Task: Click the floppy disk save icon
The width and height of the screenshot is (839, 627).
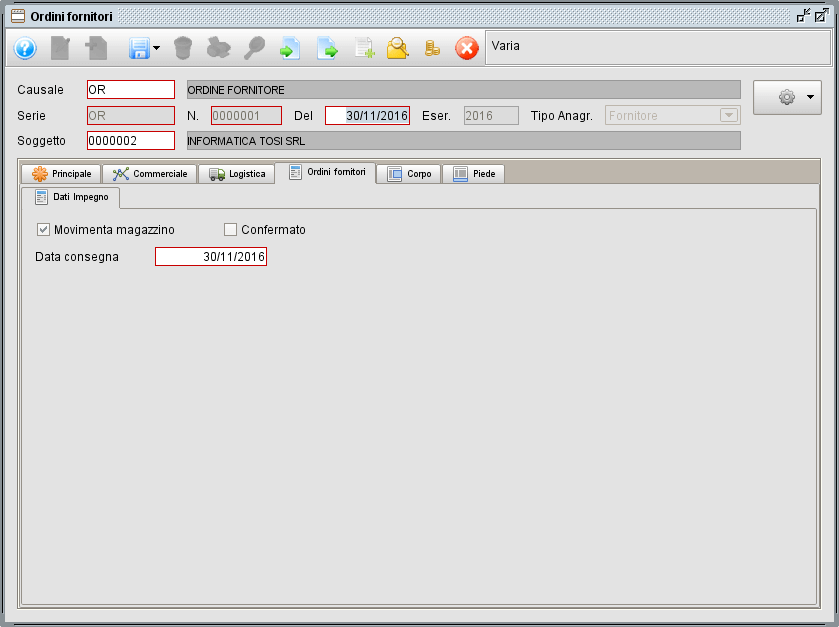Action: 138,48
